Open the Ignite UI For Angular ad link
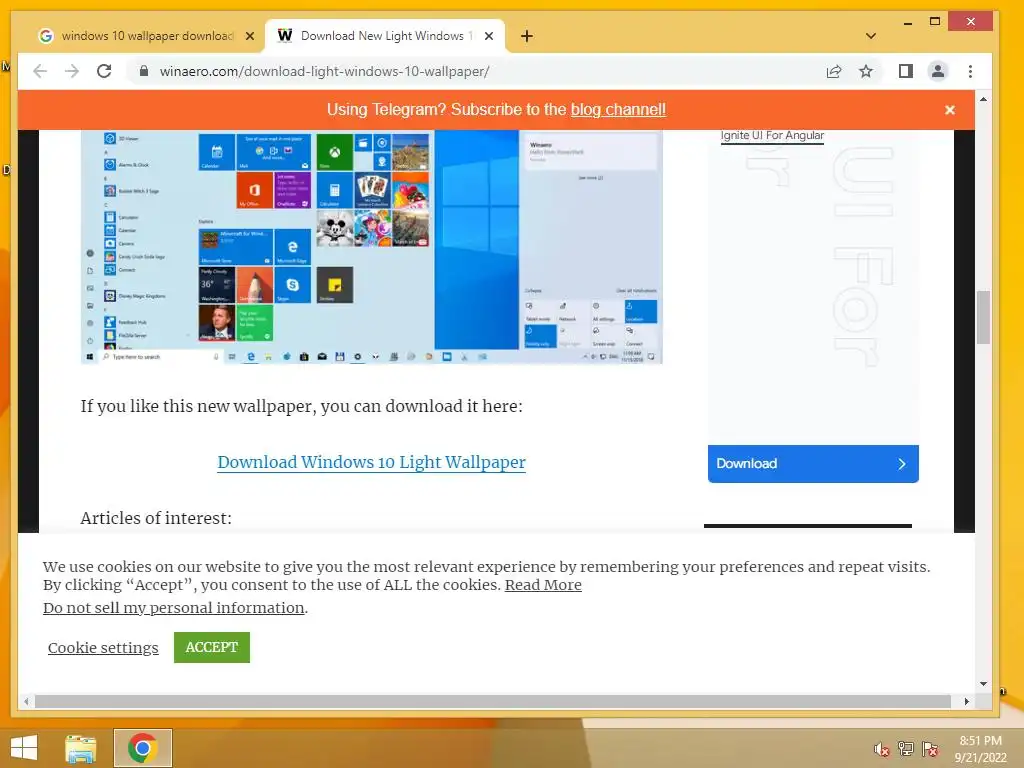Screen dimensions: 1024x768 click(772, 135)
